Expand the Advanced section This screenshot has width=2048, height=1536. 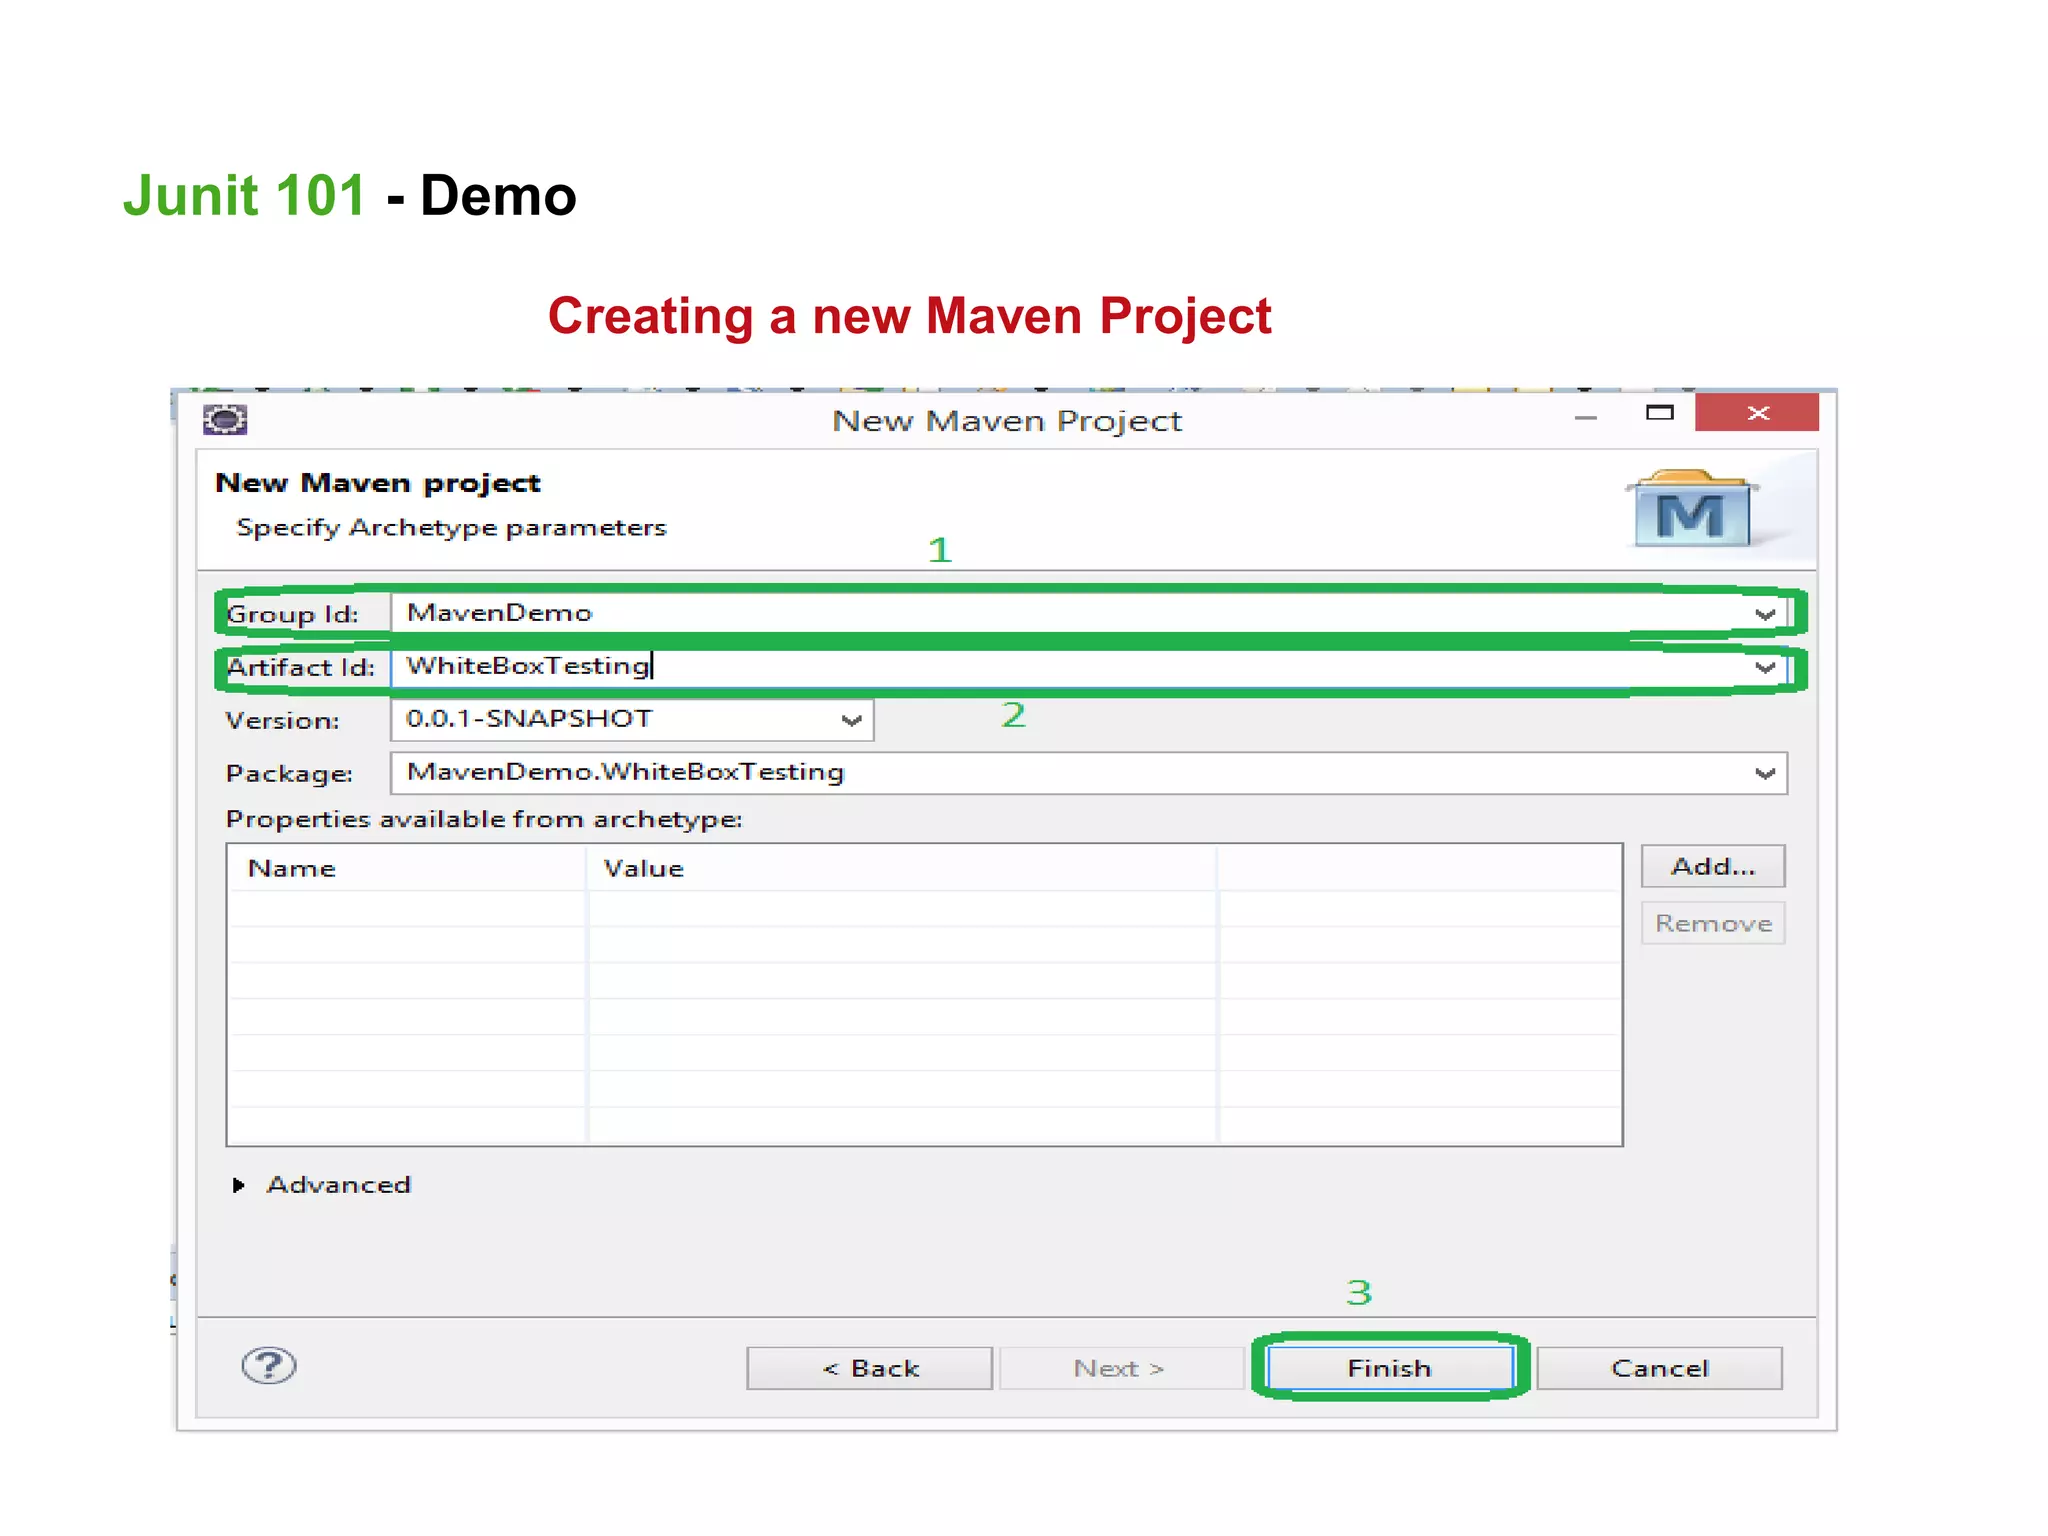pos(239,1185)
